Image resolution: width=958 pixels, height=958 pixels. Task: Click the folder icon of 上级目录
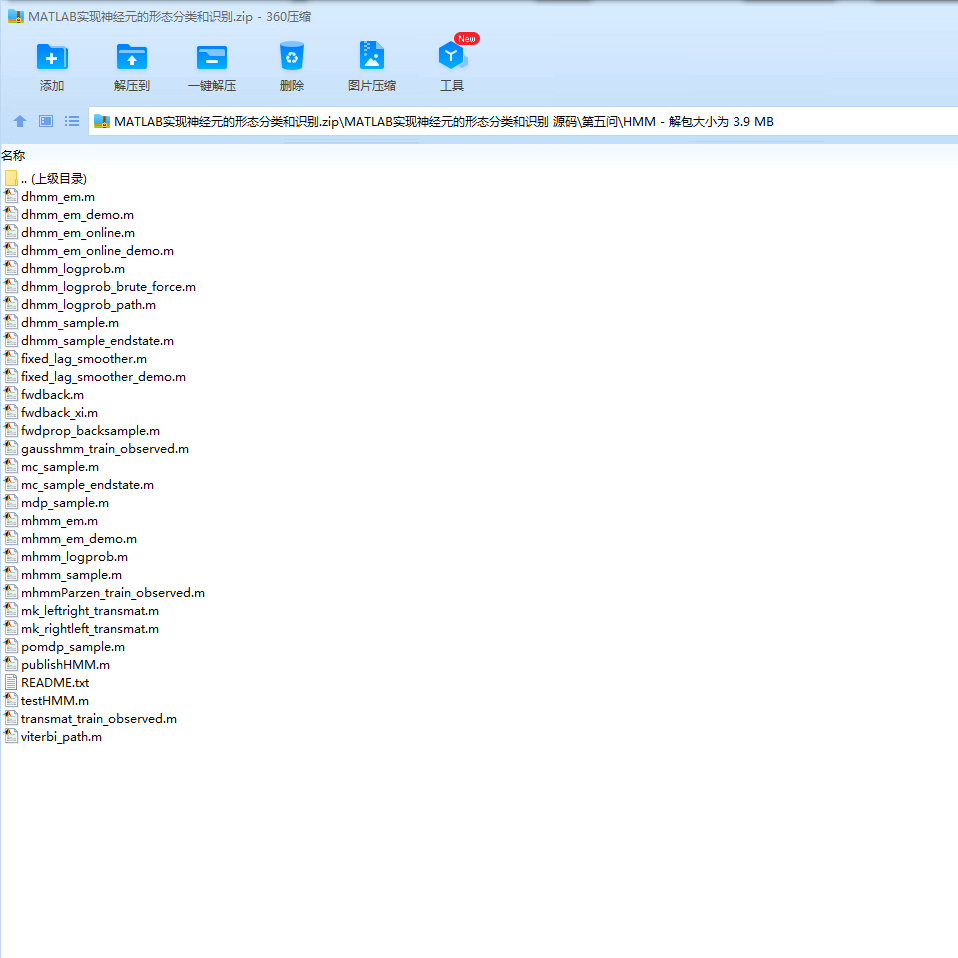click(x=11, y=178)
